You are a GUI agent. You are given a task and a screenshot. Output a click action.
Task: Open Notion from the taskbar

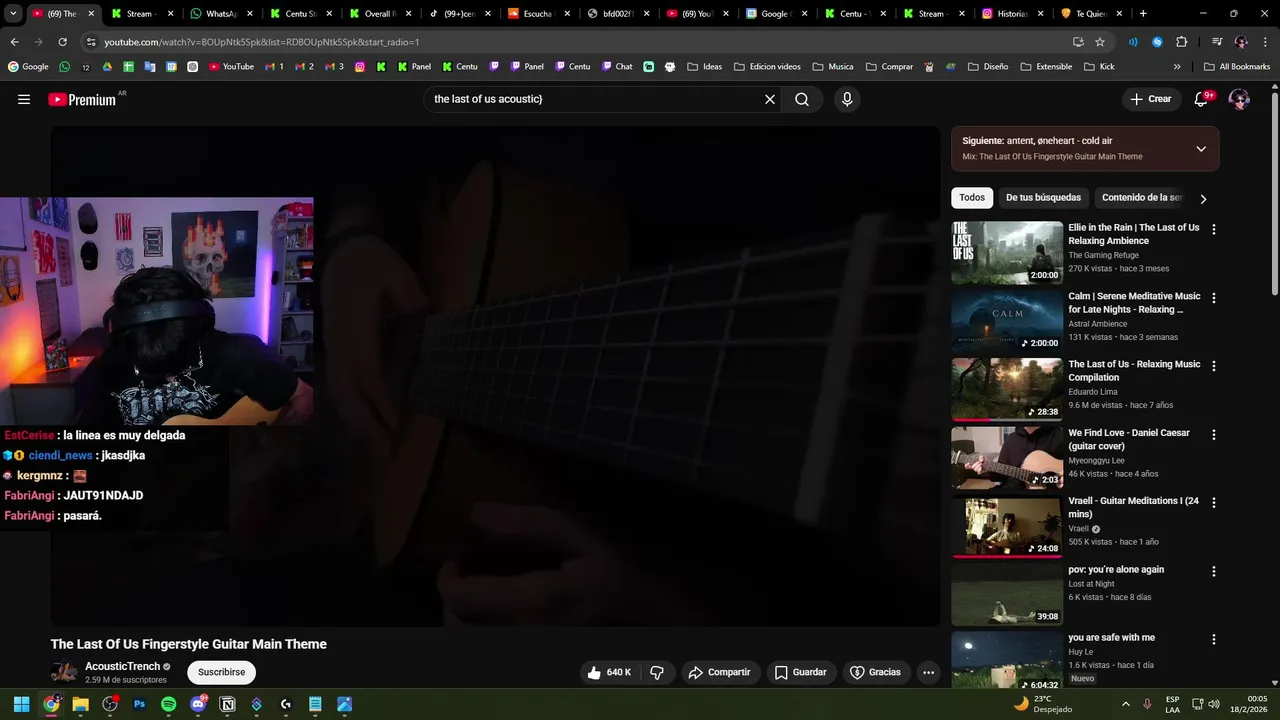(227, 704)
